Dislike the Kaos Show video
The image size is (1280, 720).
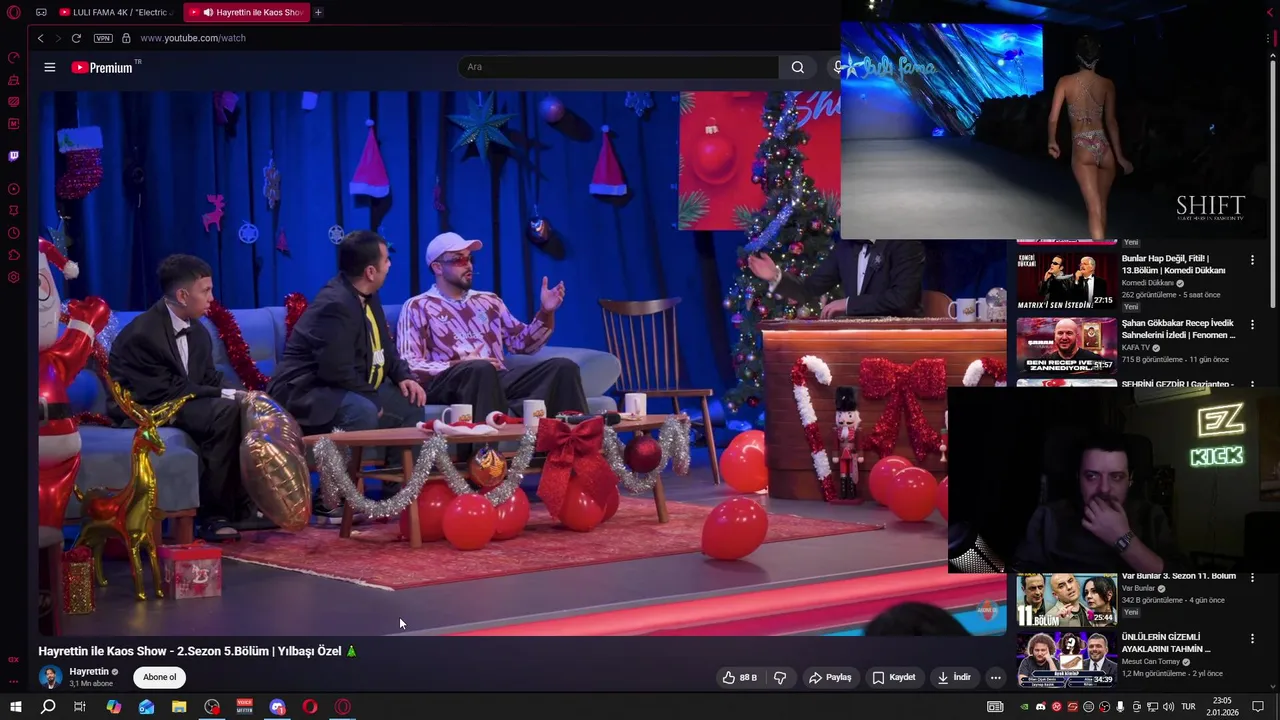pos(780,677)
